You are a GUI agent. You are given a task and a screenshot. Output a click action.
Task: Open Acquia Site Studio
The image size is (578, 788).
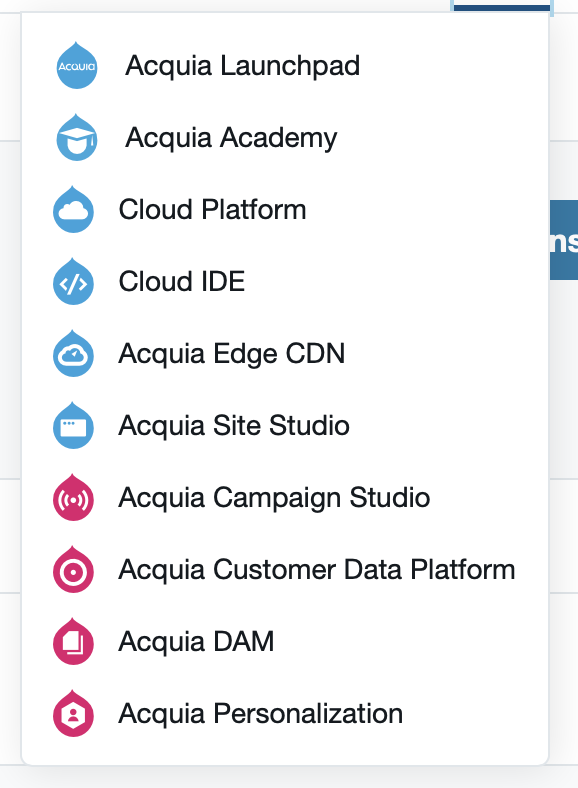tap(234, 426)
